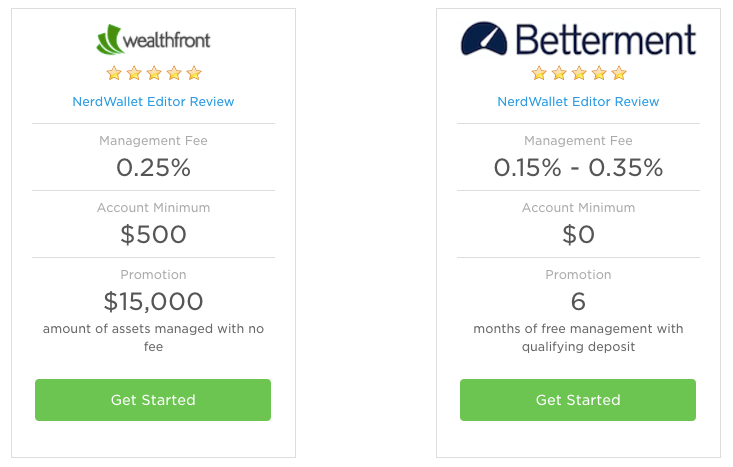Click the fifth star under Wealthfront
The image size is (733, 467).
coord(194,73)
